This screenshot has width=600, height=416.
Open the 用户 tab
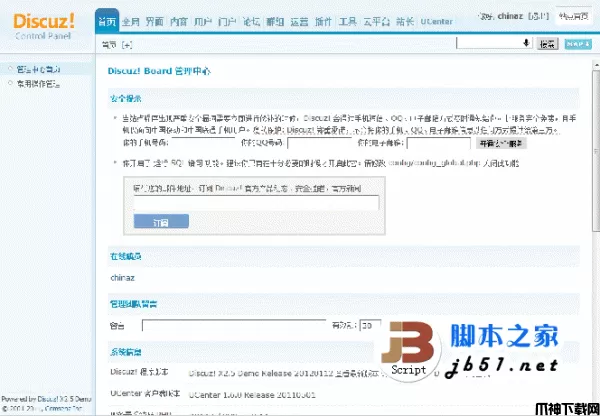click(203, 22)
